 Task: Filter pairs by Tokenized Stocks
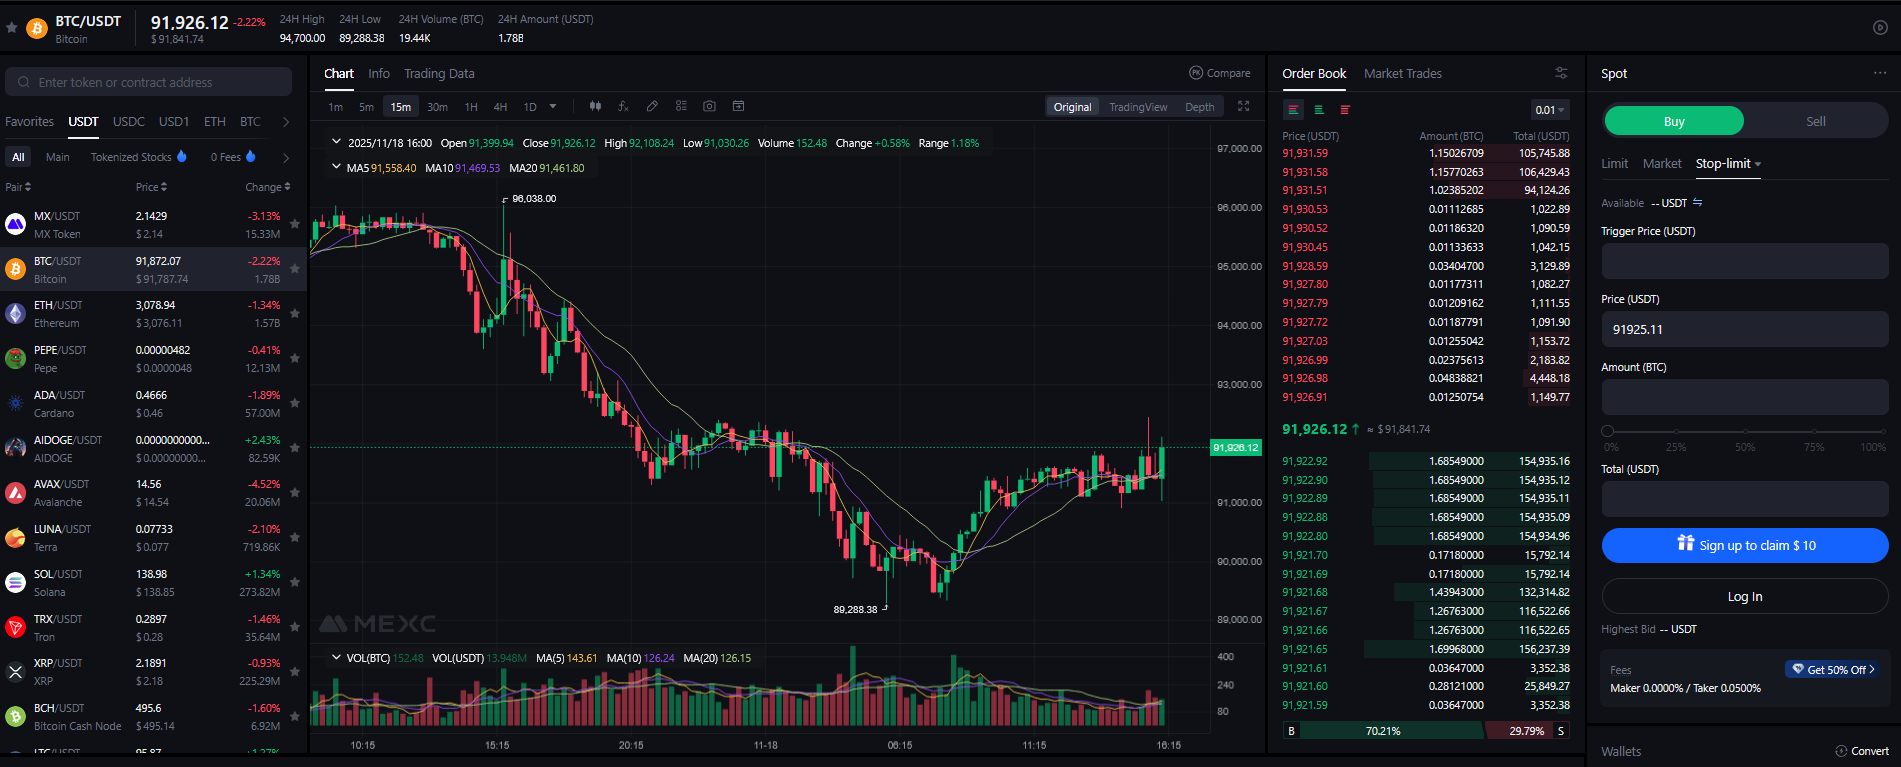tap(139, 157)
